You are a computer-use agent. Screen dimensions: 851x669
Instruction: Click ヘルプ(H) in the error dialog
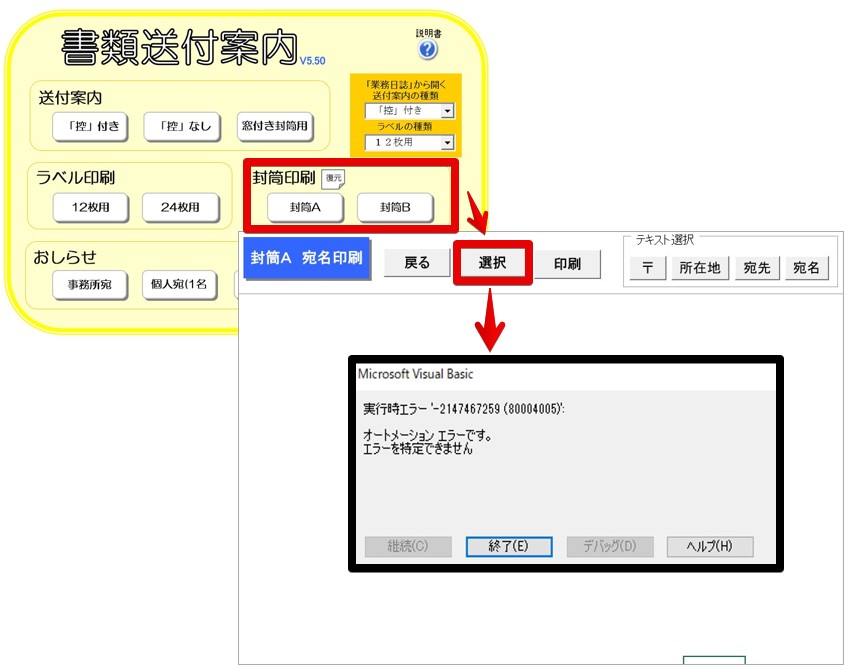(x=710, y=546)
